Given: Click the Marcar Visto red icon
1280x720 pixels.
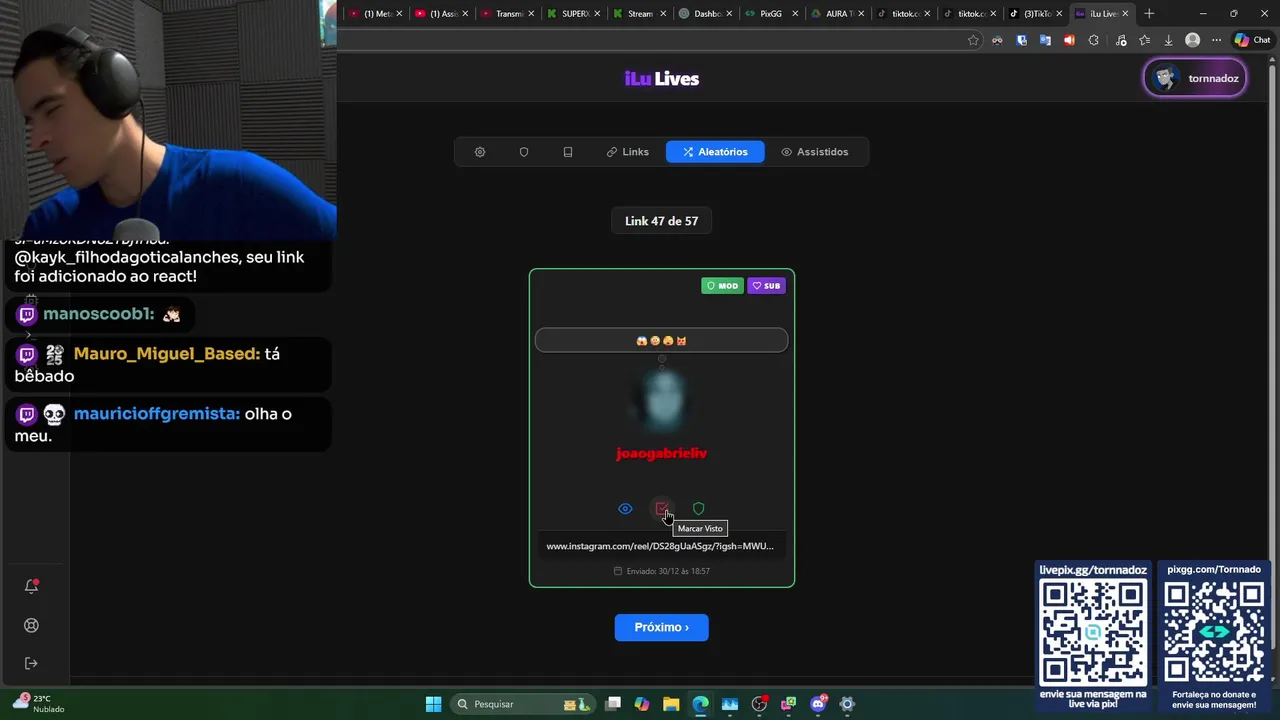Looking at the screenshot, I should click(x=661, y=509).
